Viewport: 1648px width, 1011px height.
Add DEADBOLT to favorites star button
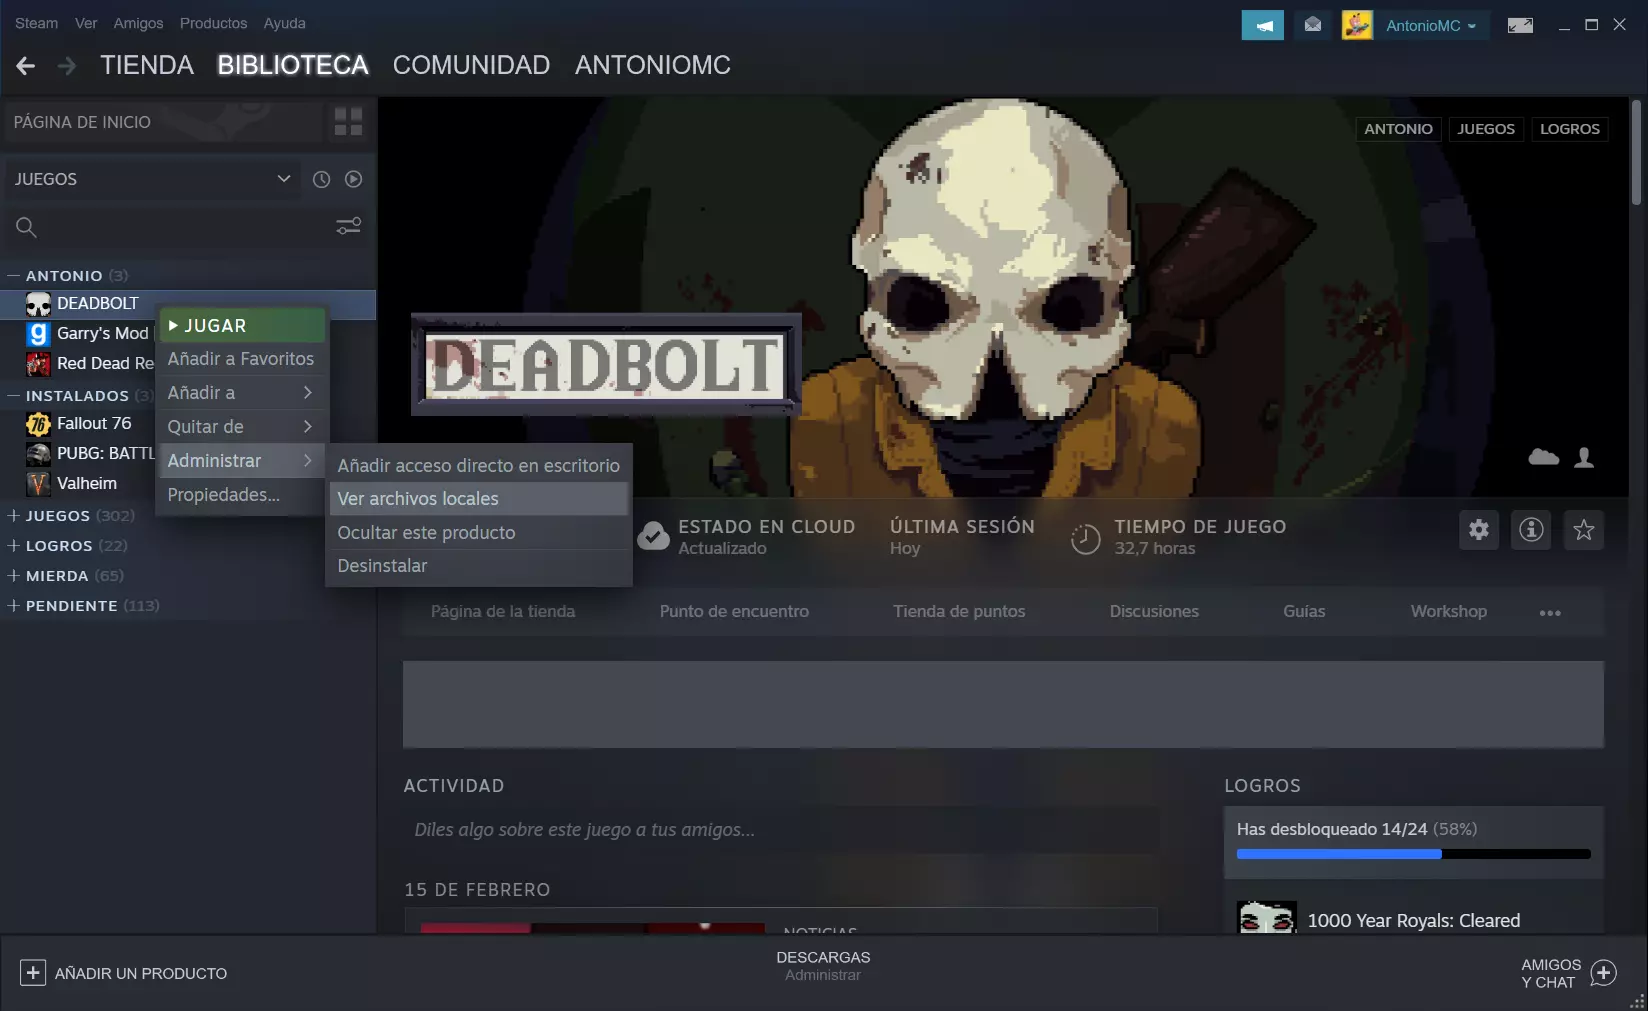(1584, 530)
